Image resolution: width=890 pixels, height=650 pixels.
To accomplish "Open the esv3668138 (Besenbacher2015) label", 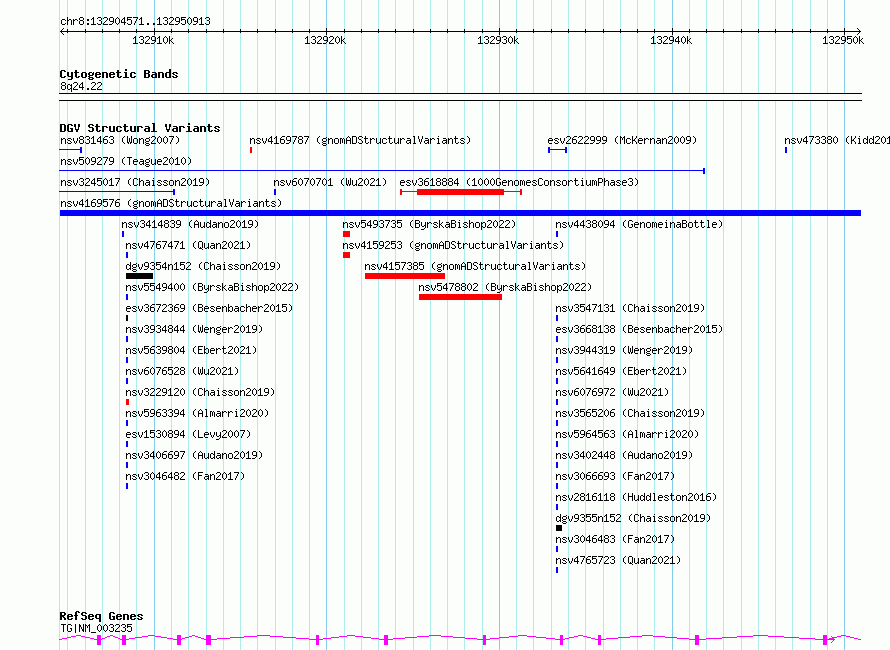I will pos(639,329).
